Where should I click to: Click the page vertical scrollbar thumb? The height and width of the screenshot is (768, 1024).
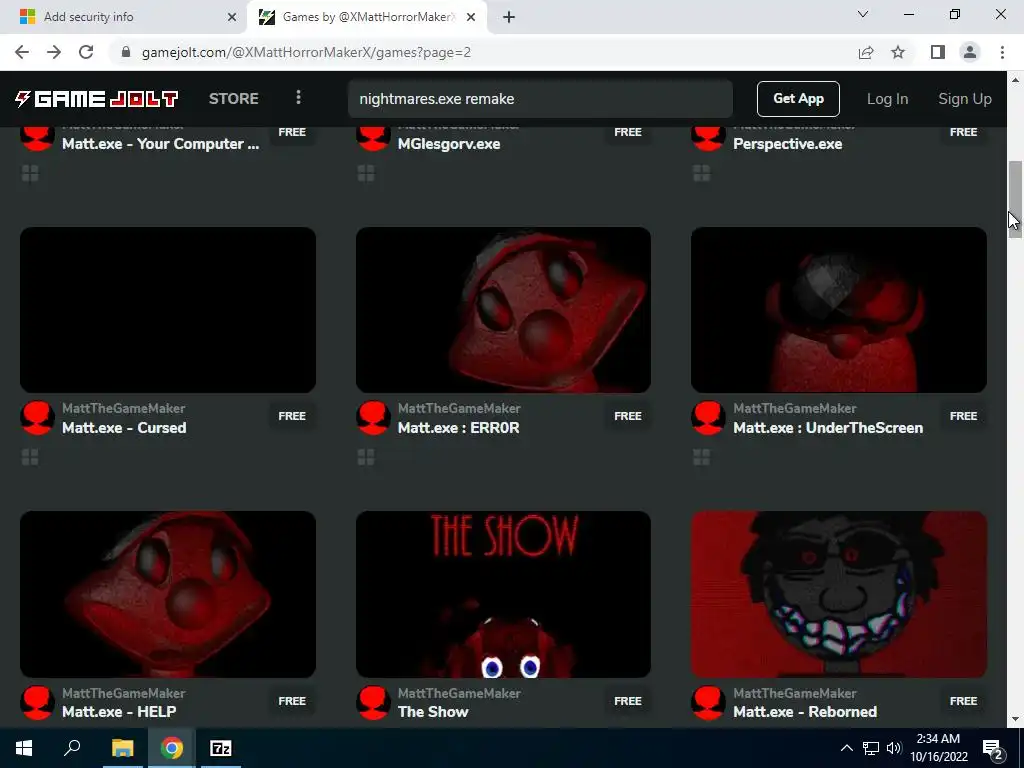pos(1015,199)
